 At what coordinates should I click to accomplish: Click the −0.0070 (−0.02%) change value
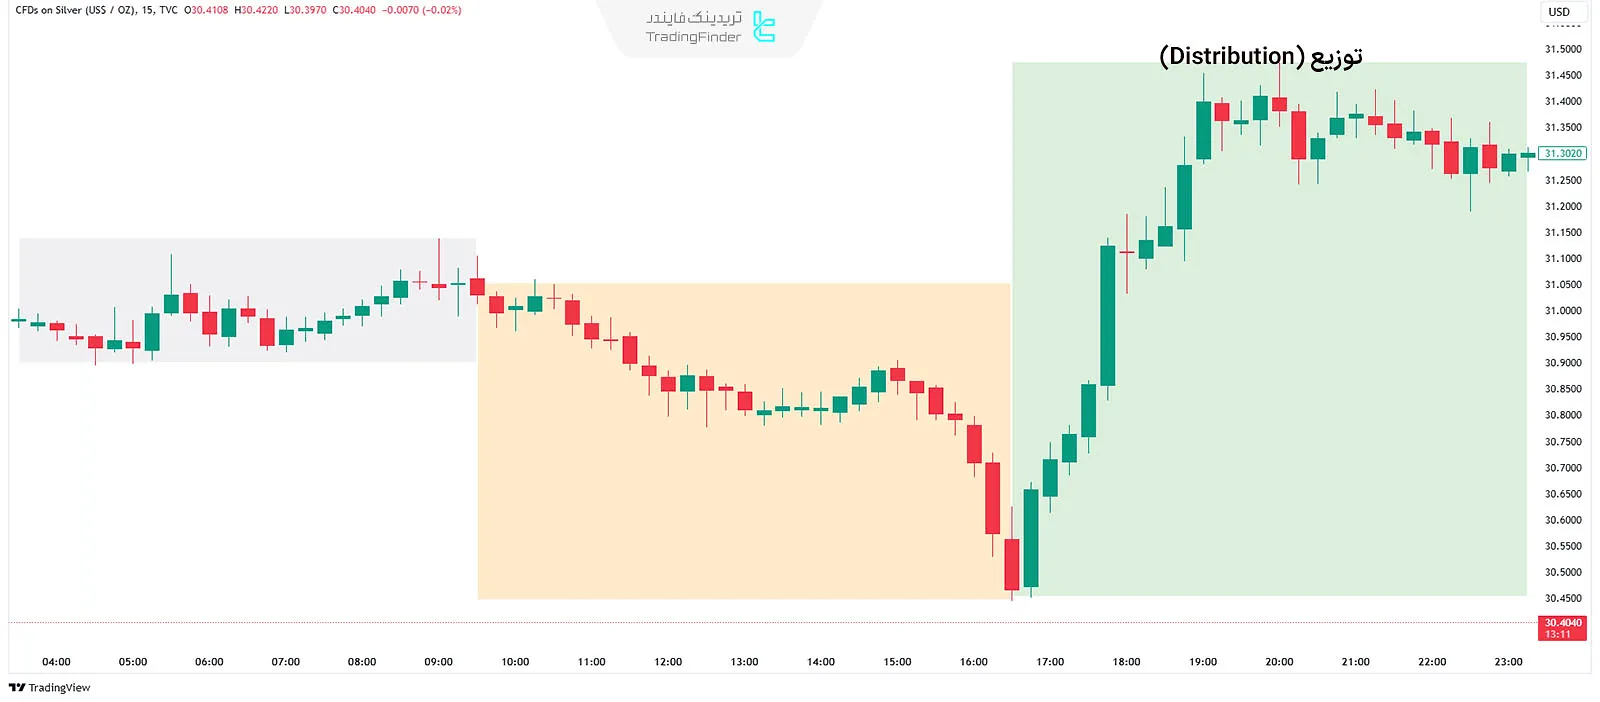(421, 10)
